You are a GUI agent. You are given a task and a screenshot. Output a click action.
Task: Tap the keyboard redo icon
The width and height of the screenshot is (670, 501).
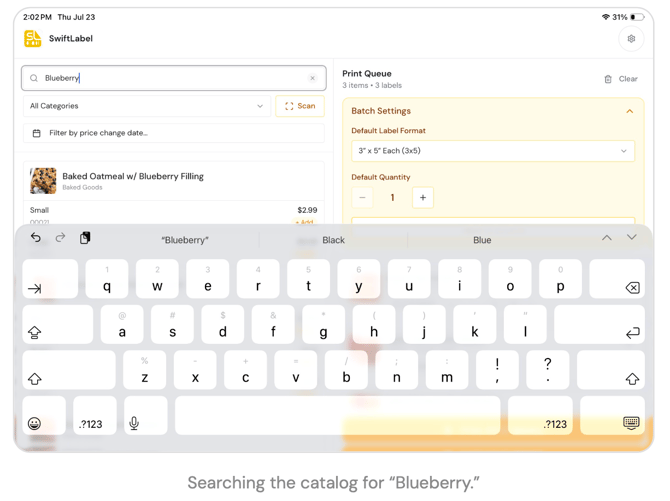click(x=60, y=237)
